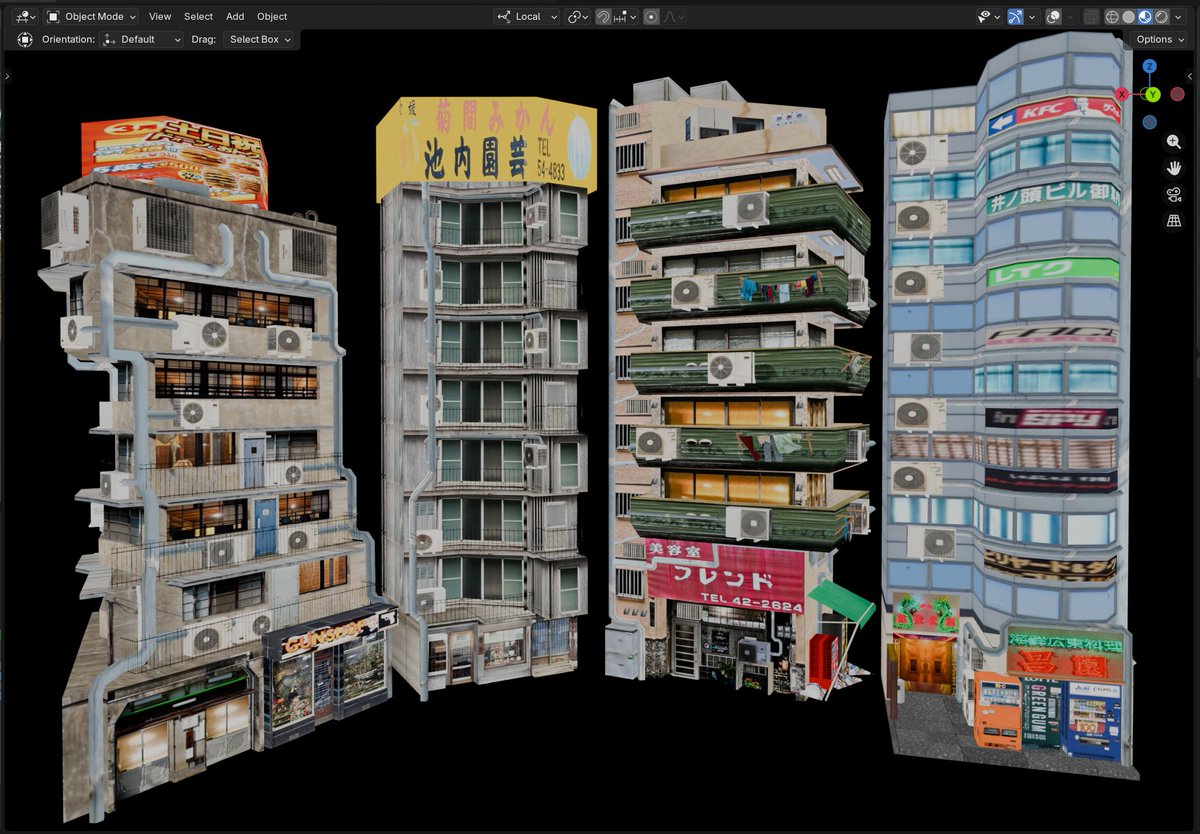
Task: Click the red X axis gizmo handle
Action: [1122, 94]
